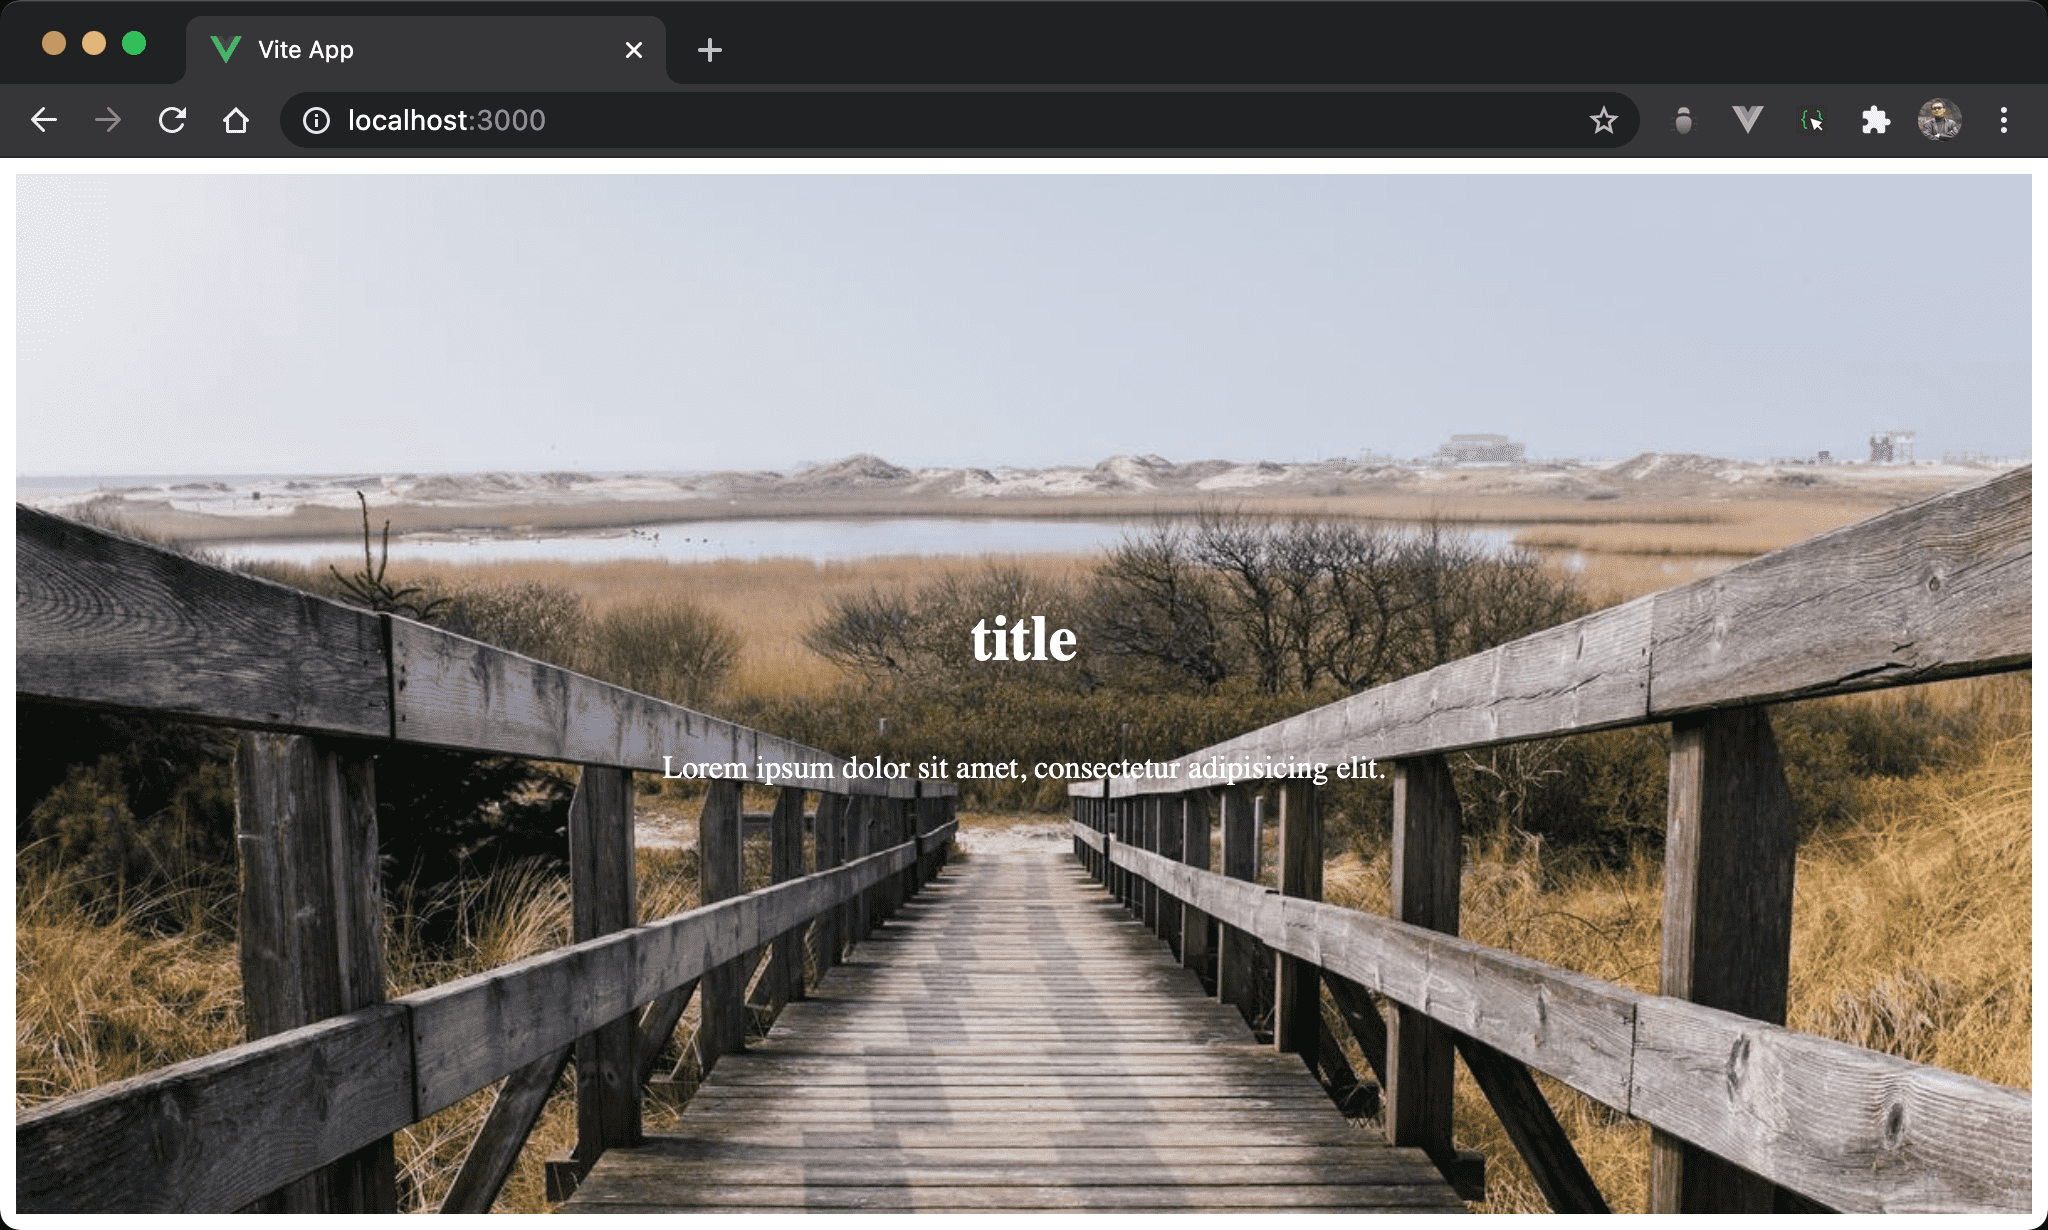The height and width of the screenshot is (1230, 2048).
Task: Open a new browser tab
Action: 710,50
